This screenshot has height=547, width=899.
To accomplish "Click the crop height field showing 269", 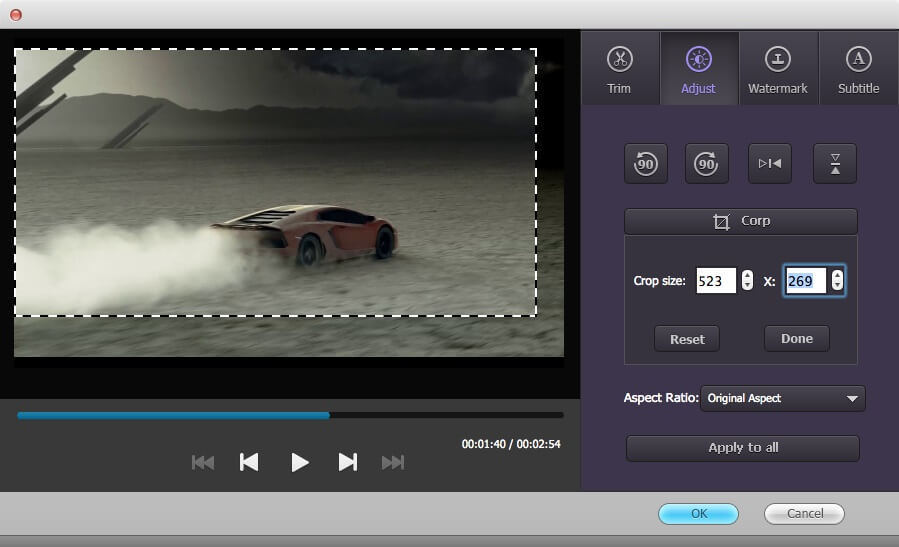I will [x=805, y=280].
